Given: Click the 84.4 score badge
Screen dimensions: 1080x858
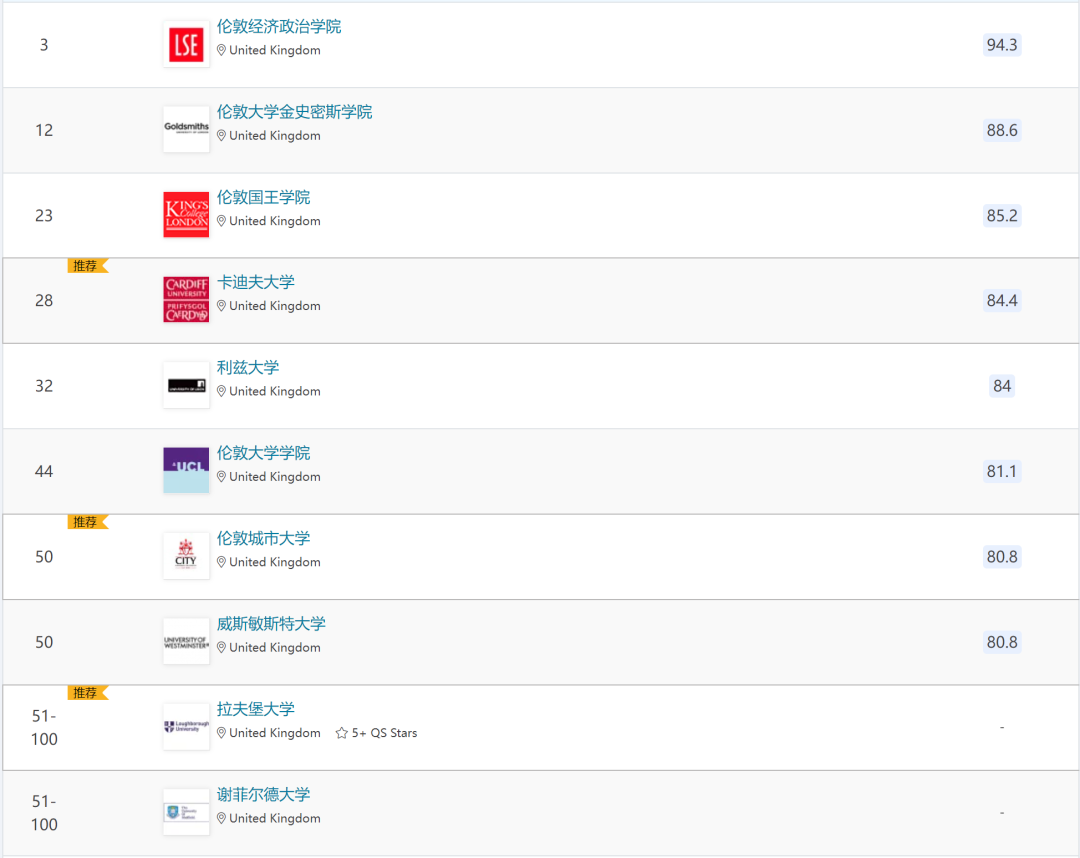Looking at the screenshot, I should tap(1001, 300).
